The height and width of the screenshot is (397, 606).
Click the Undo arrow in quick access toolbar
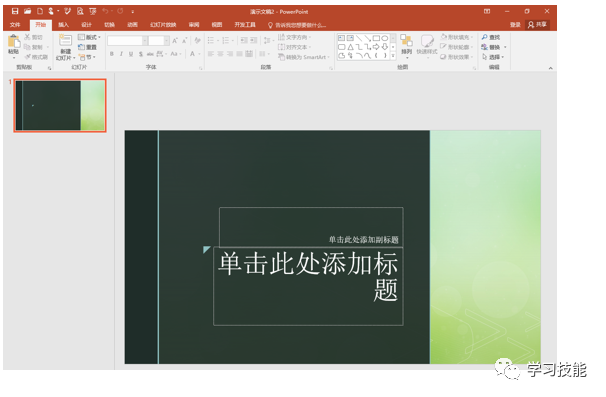pyautogui.click(x=105, y=11)
